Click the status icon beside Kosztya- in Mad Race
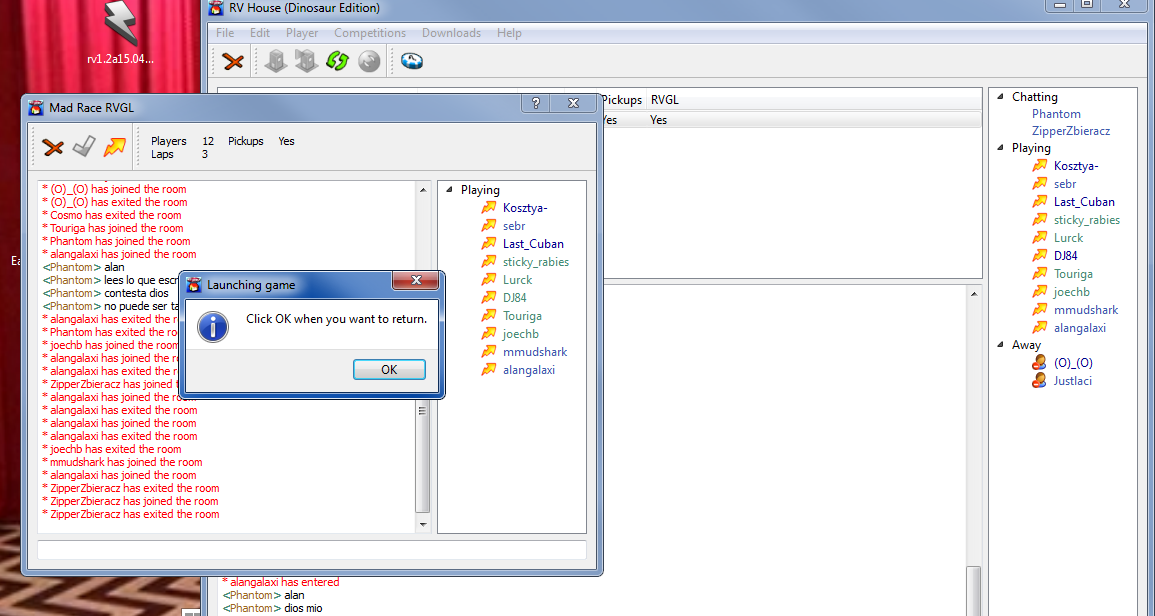The width and height of the screenshot is (1155, 616). coord(489,208)
